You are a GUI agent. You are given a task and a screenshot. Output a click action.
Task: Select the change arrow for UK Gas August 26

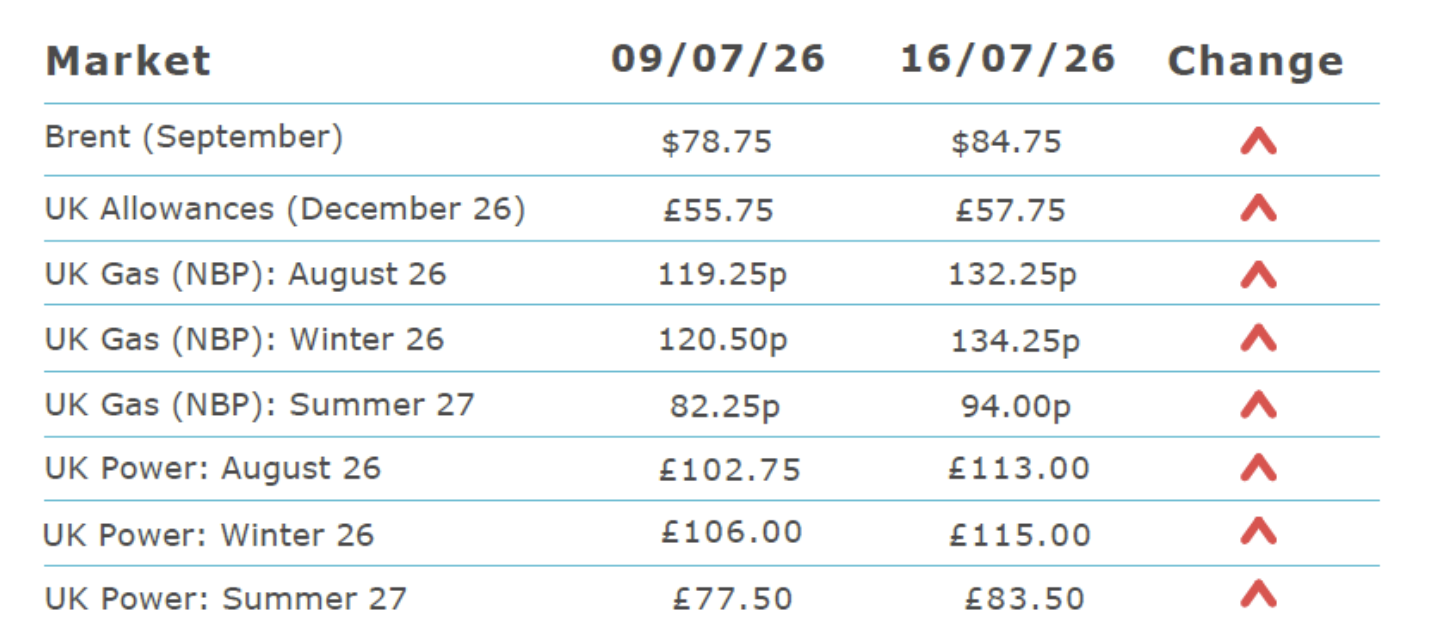pos(1258,274)
